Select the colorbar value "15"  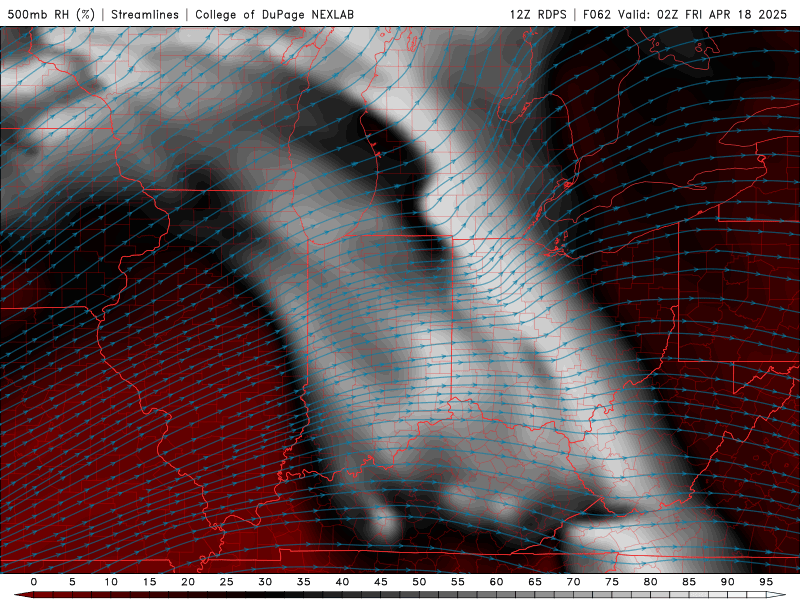pyautogui.click(x=149, y=582)
